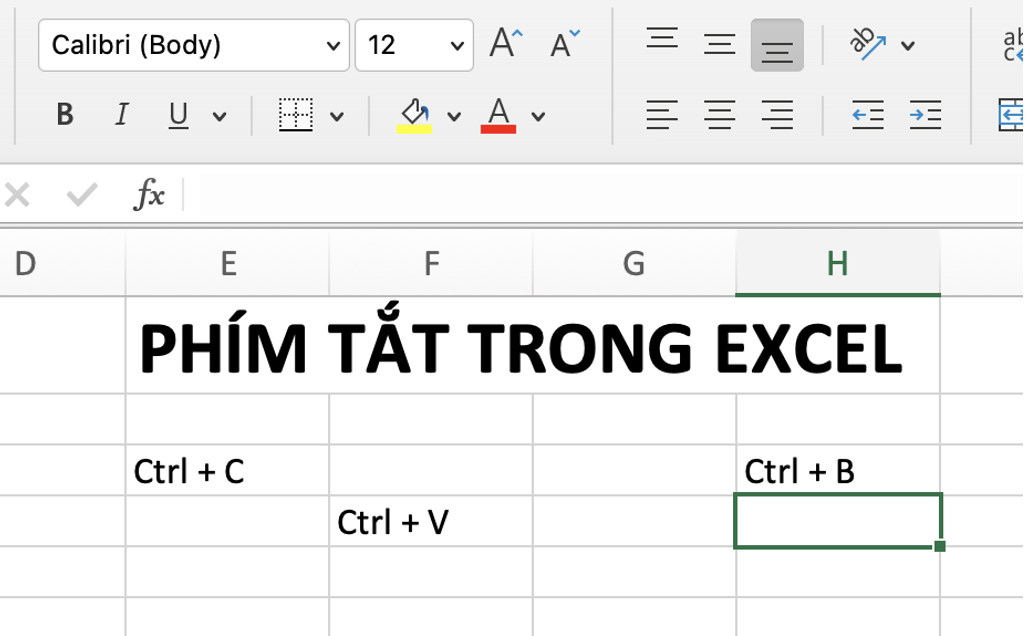1030x636 pixels.
Task: Click the Wrap Text icon
Action: coord(1014,45)
